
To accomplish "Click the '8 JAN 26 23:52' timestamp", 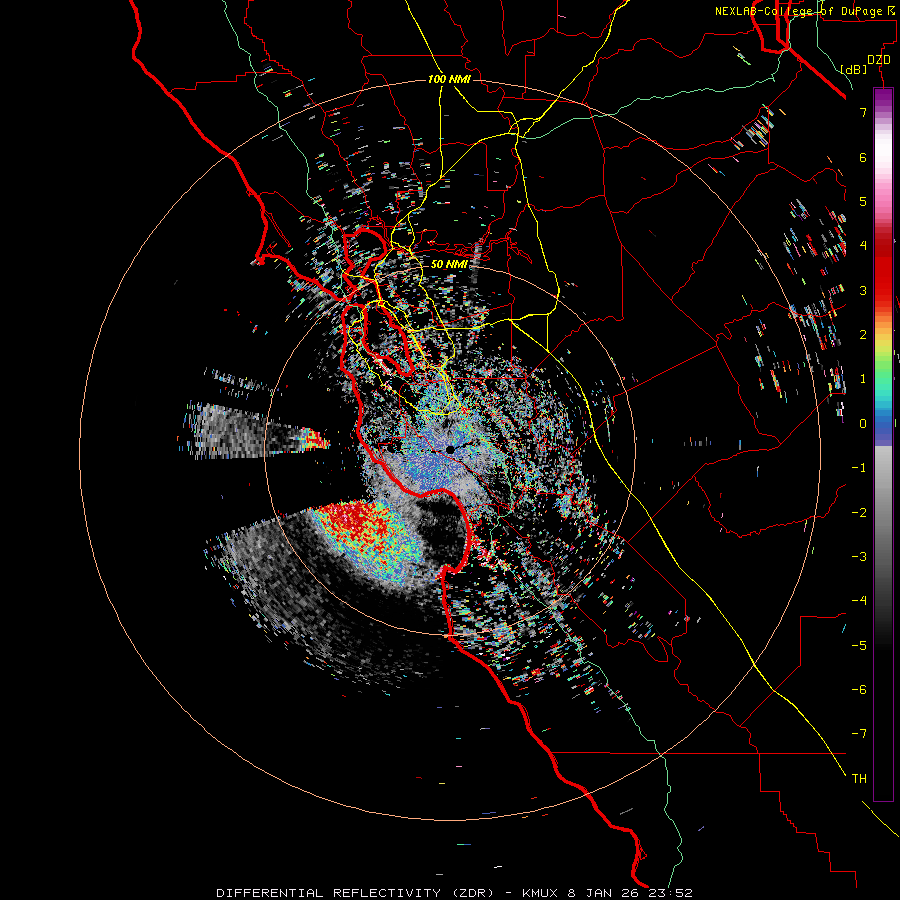I will 631,893.
